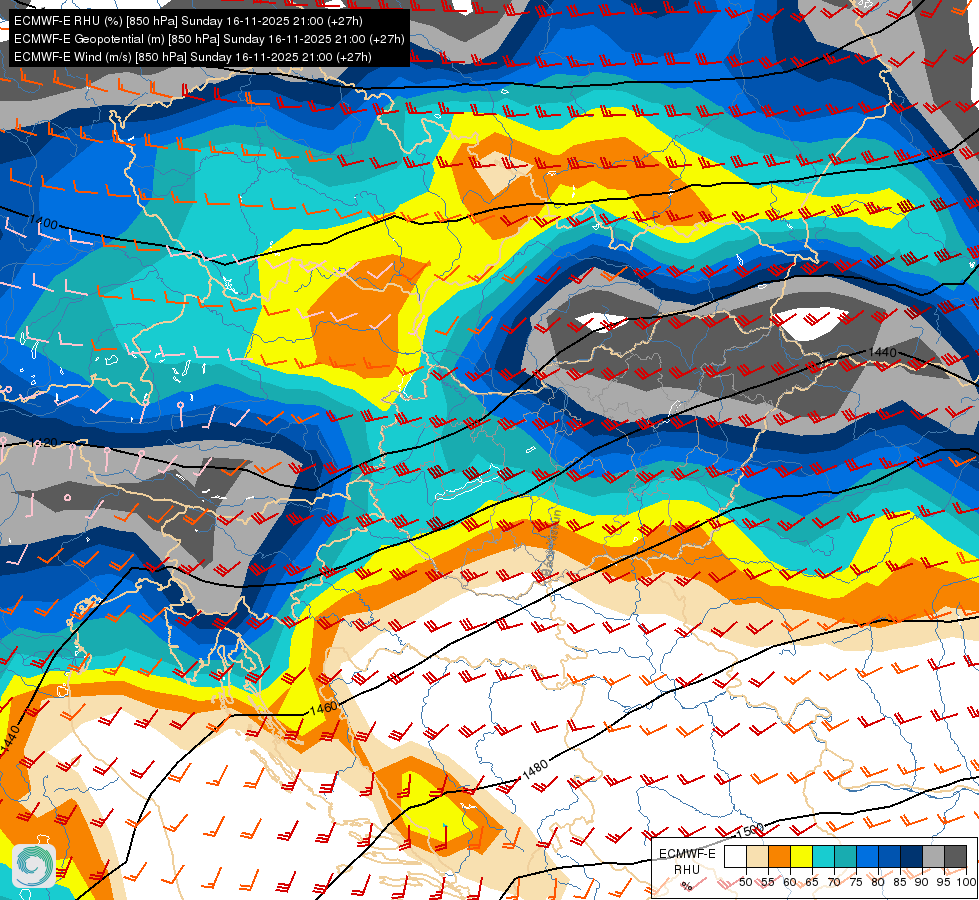
Task: Click the legend tick value 80
Action: point(878,883)
